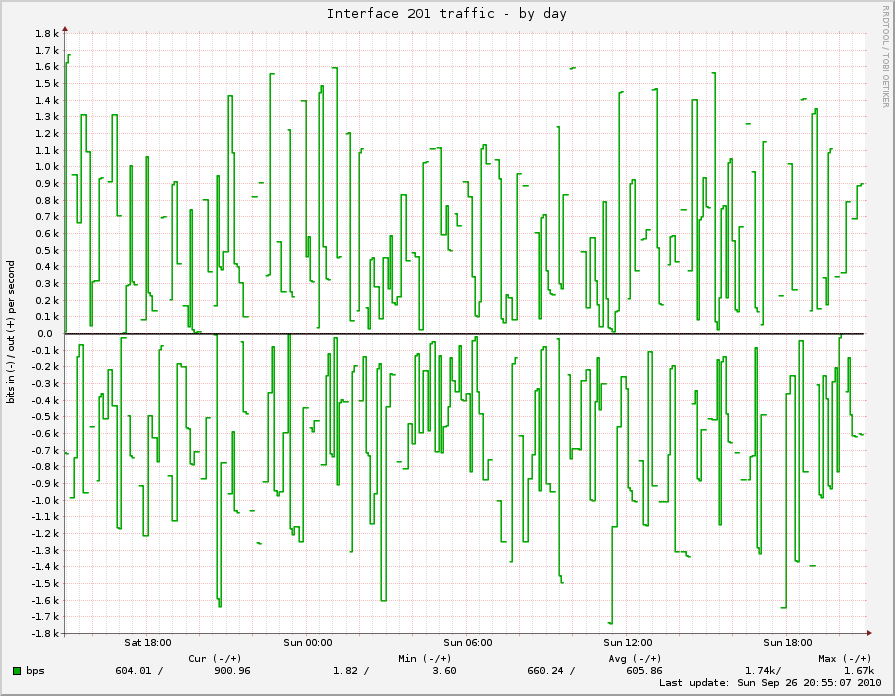The height and width of the screenshot is (696, 895).
Task: Click the red arrow at x-axis right end
Action: point(873,334)
